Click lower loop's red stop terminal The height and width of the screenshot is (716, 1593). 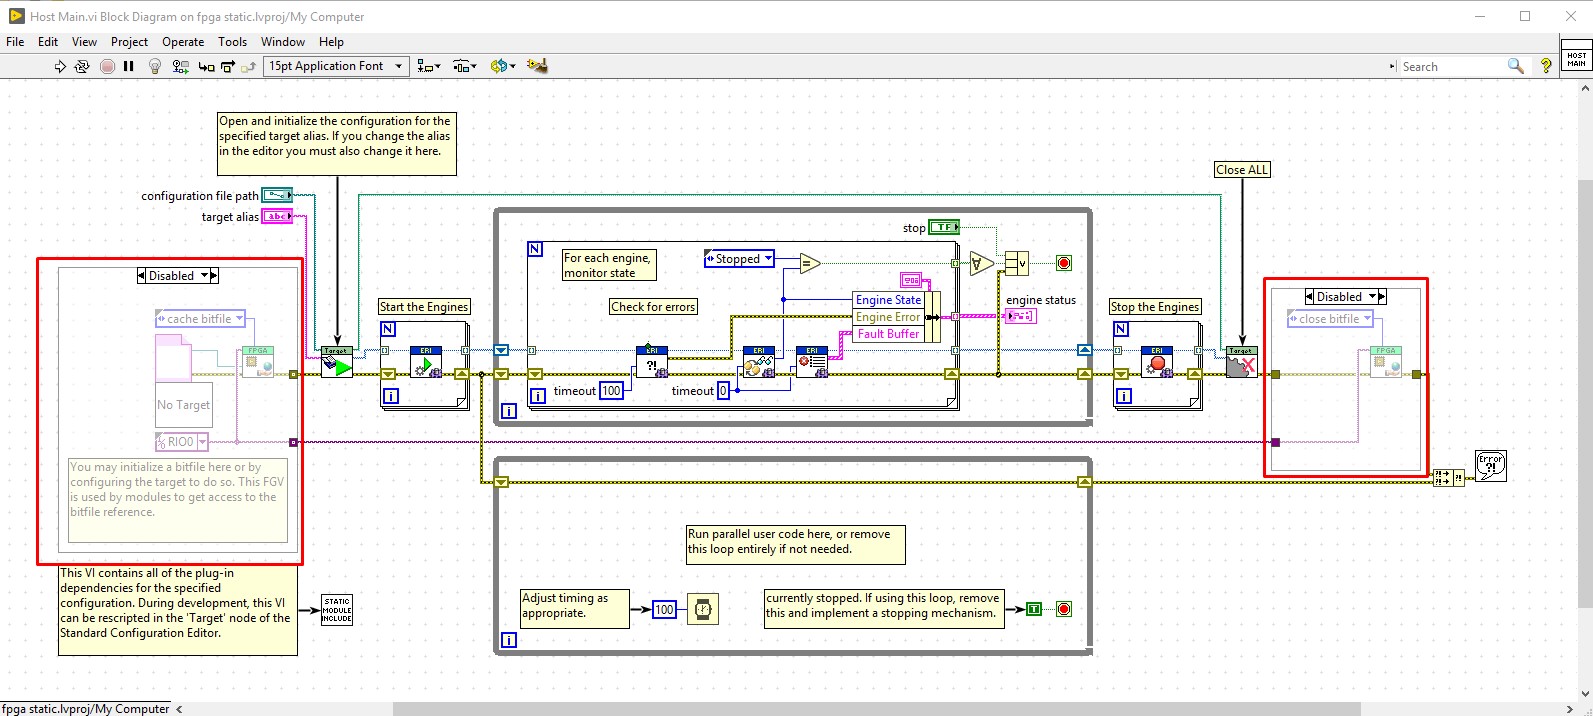1064,609
